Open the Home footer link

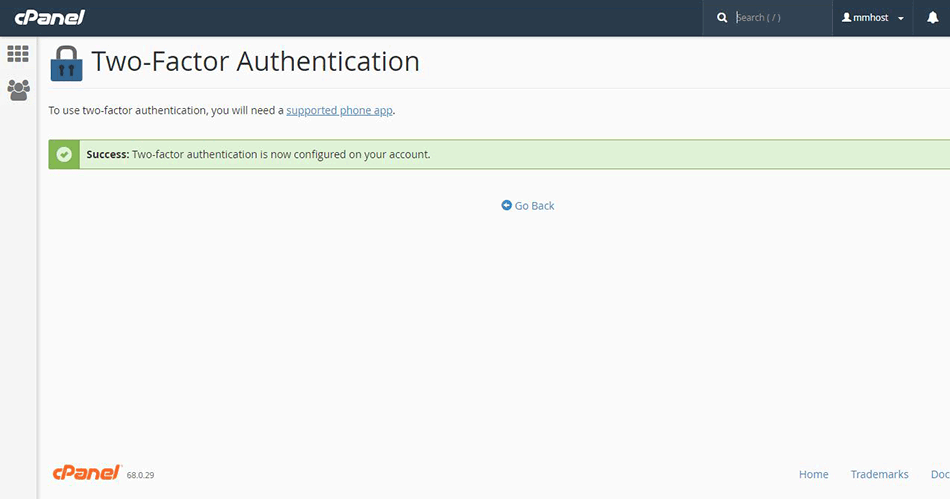813,474
